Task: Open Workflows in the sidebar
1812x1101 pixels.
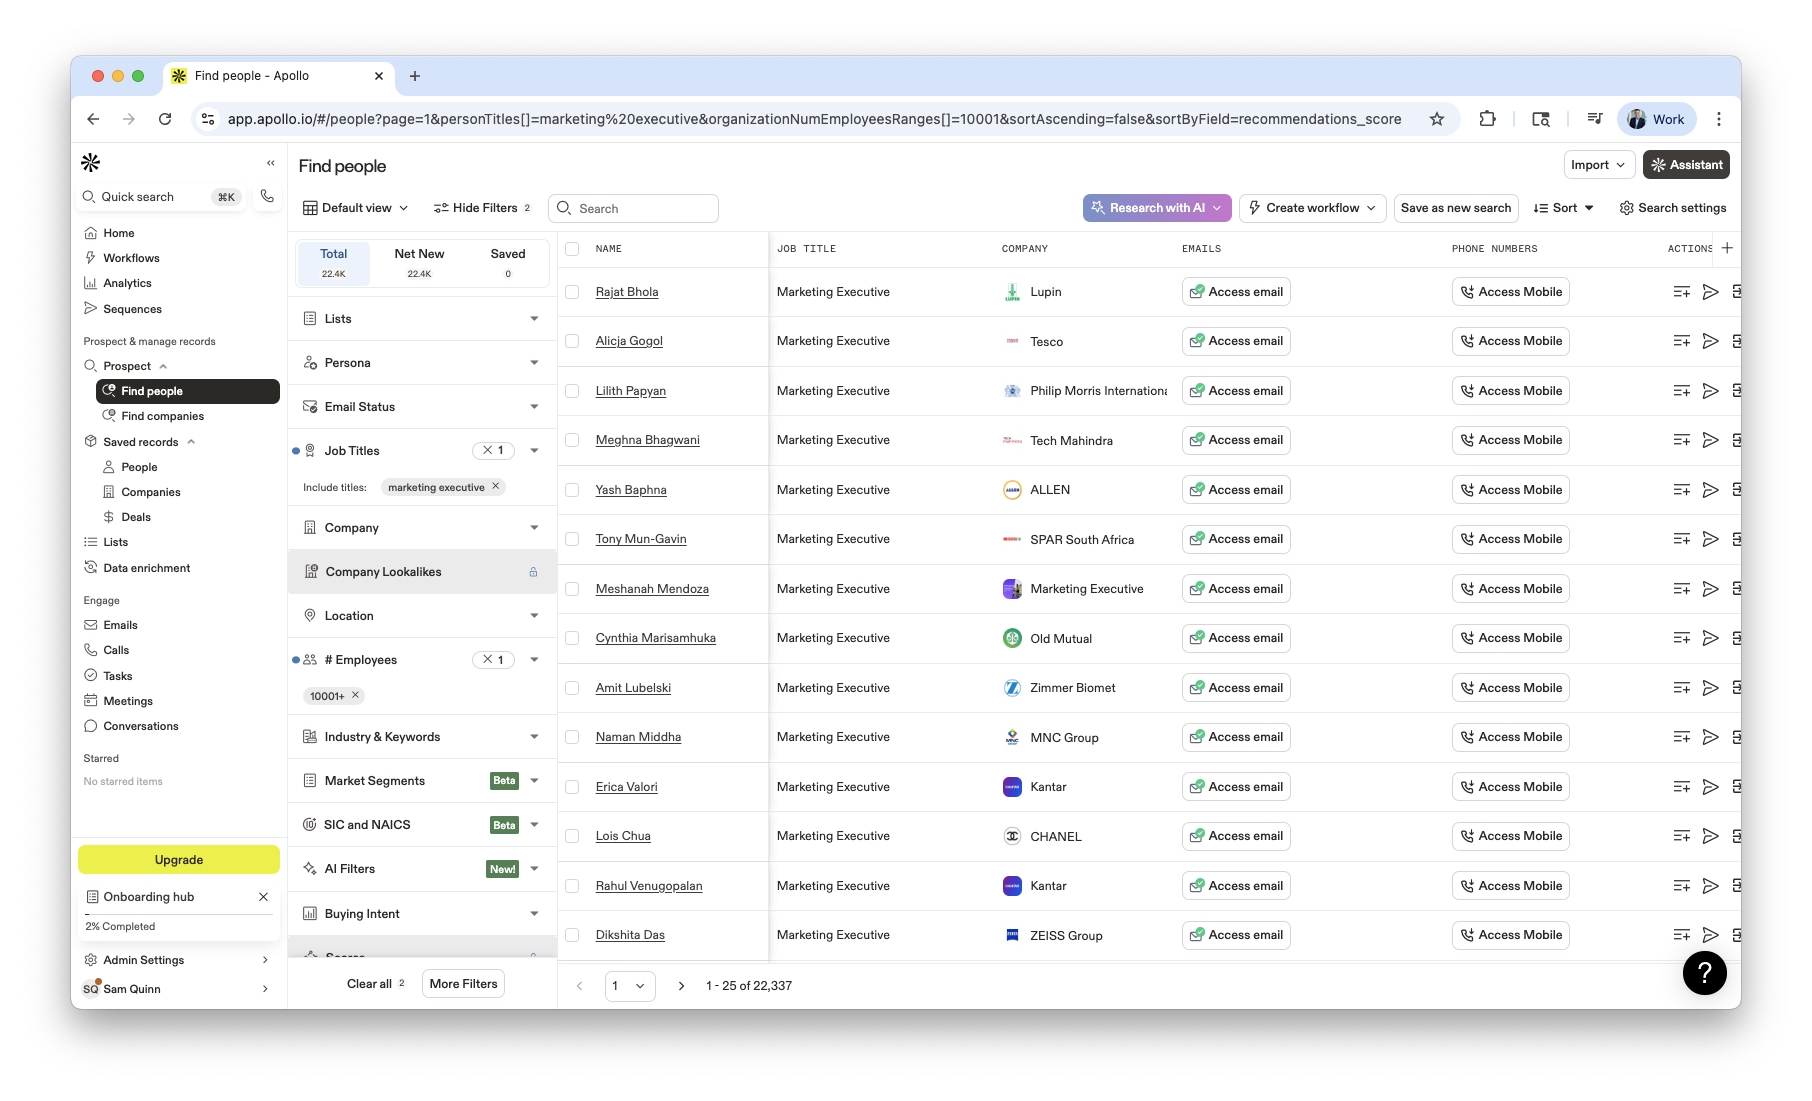Action: tap(131, 258)
